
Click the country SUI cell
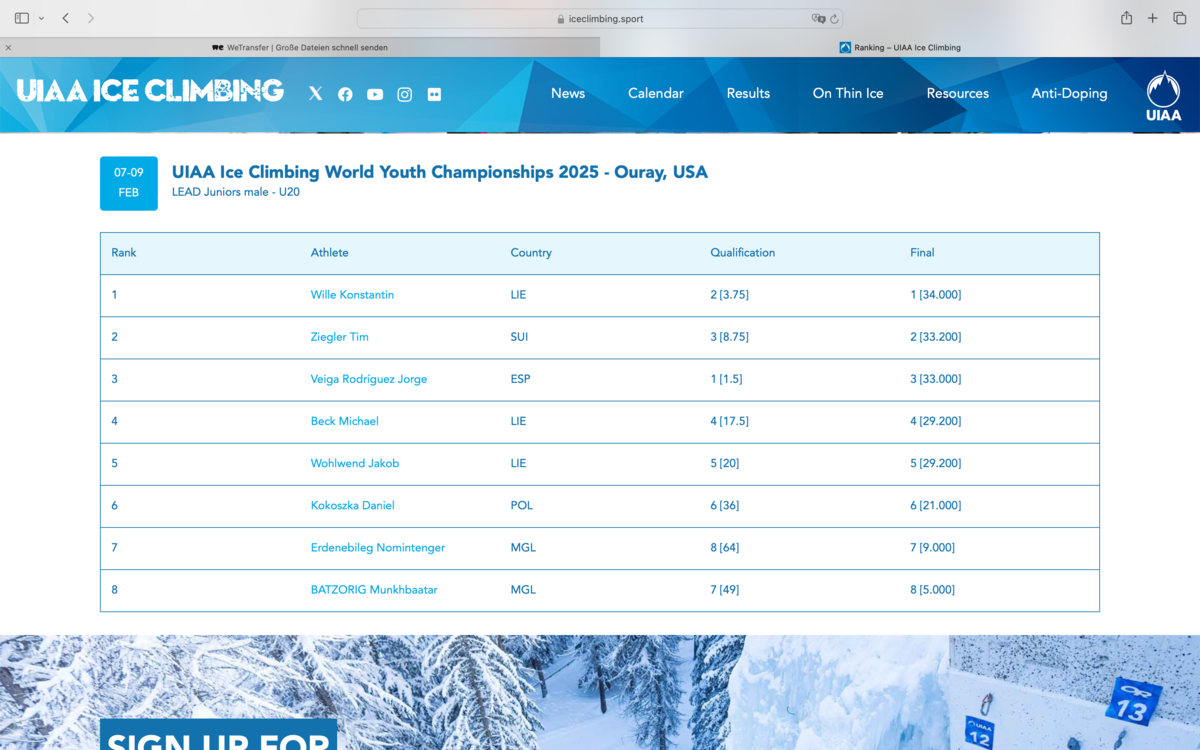tap(520, 337)
